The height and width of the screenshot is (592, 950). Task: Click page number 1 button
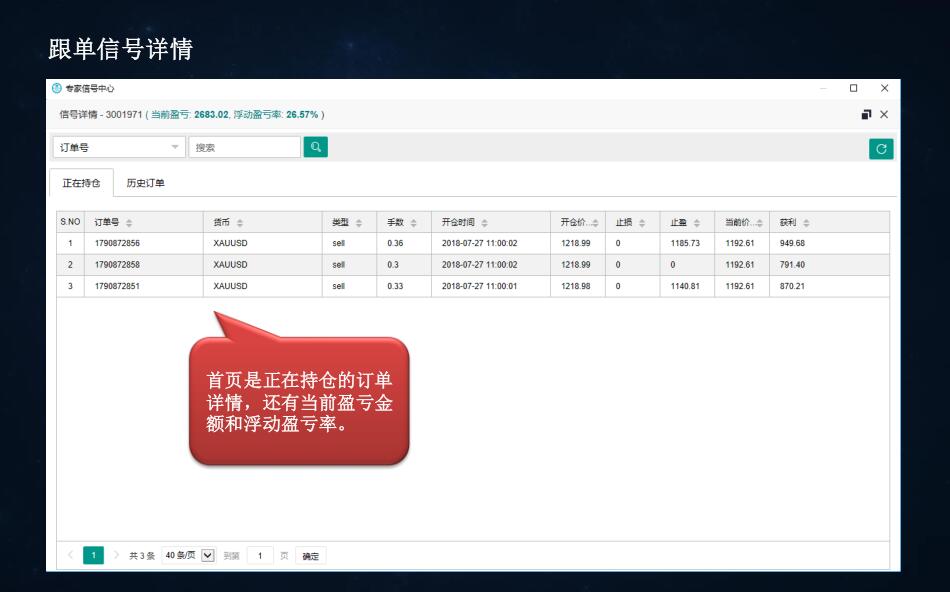point(93,556)
